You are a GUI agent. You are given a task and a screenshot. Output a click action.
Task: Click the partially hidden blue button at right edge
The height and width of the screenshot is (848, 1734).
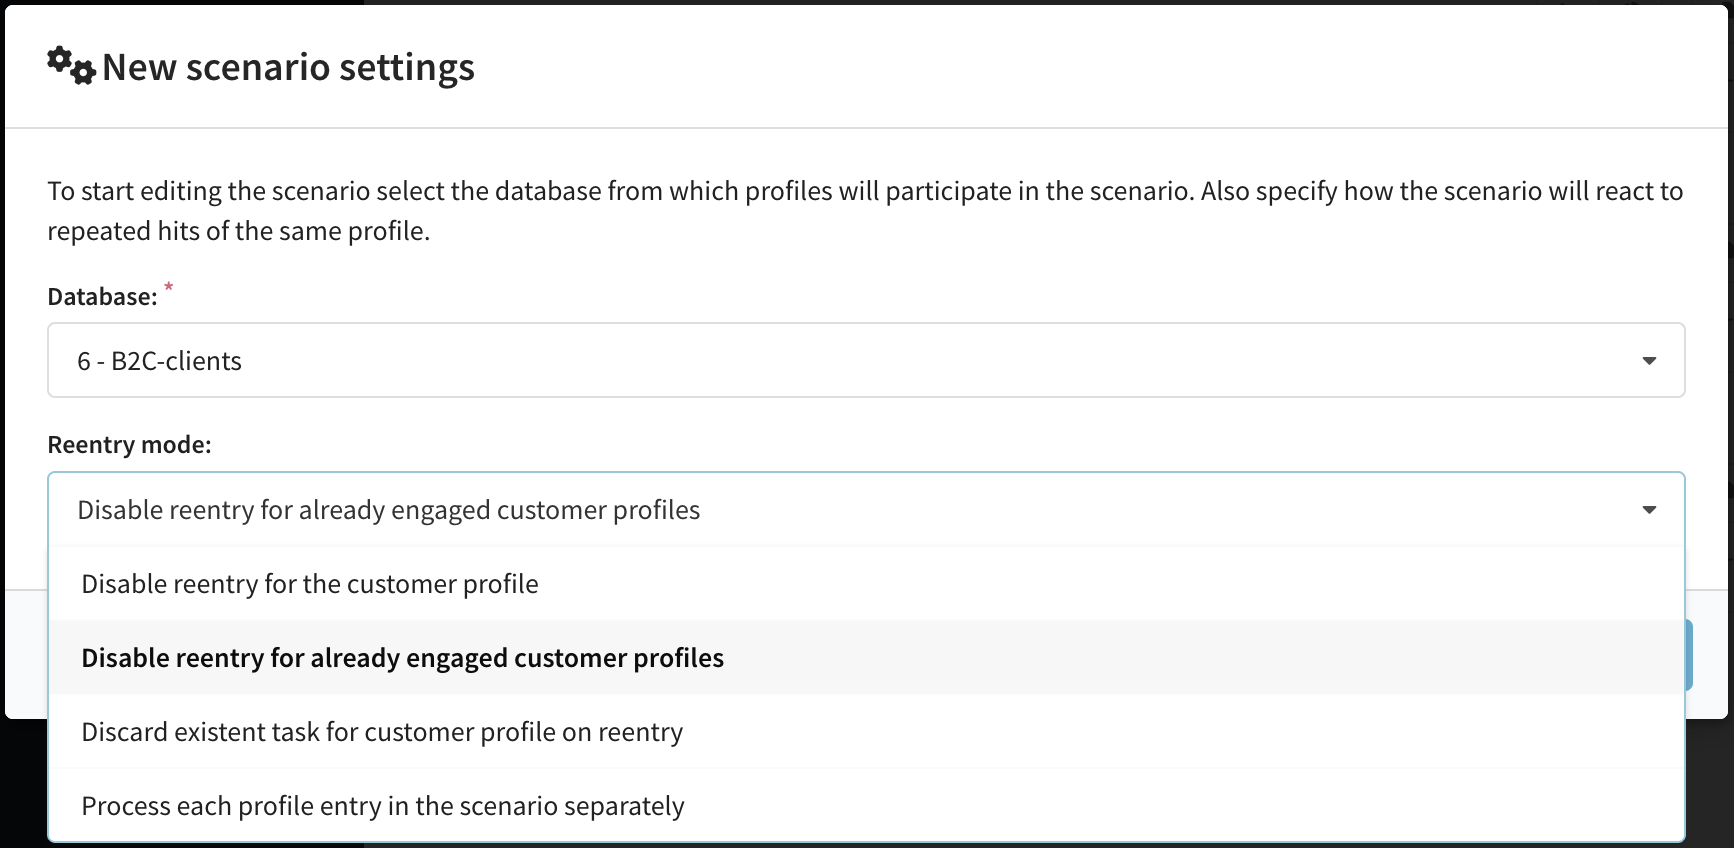(x=1689, y=655)
